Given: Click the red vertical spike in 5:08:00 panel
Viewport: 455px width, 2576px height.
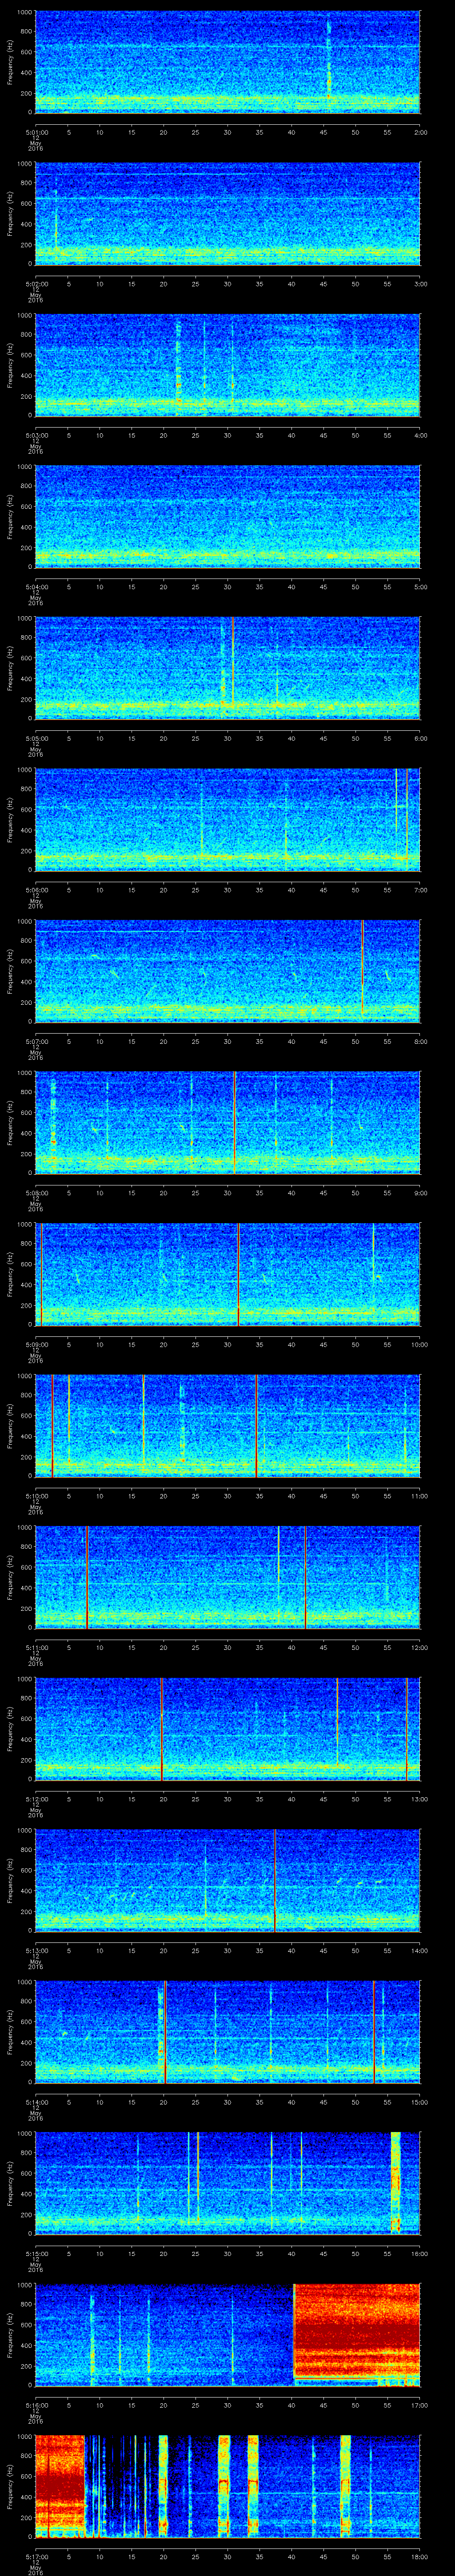Looking at the screenshot, I should [x=234, y=1122].
